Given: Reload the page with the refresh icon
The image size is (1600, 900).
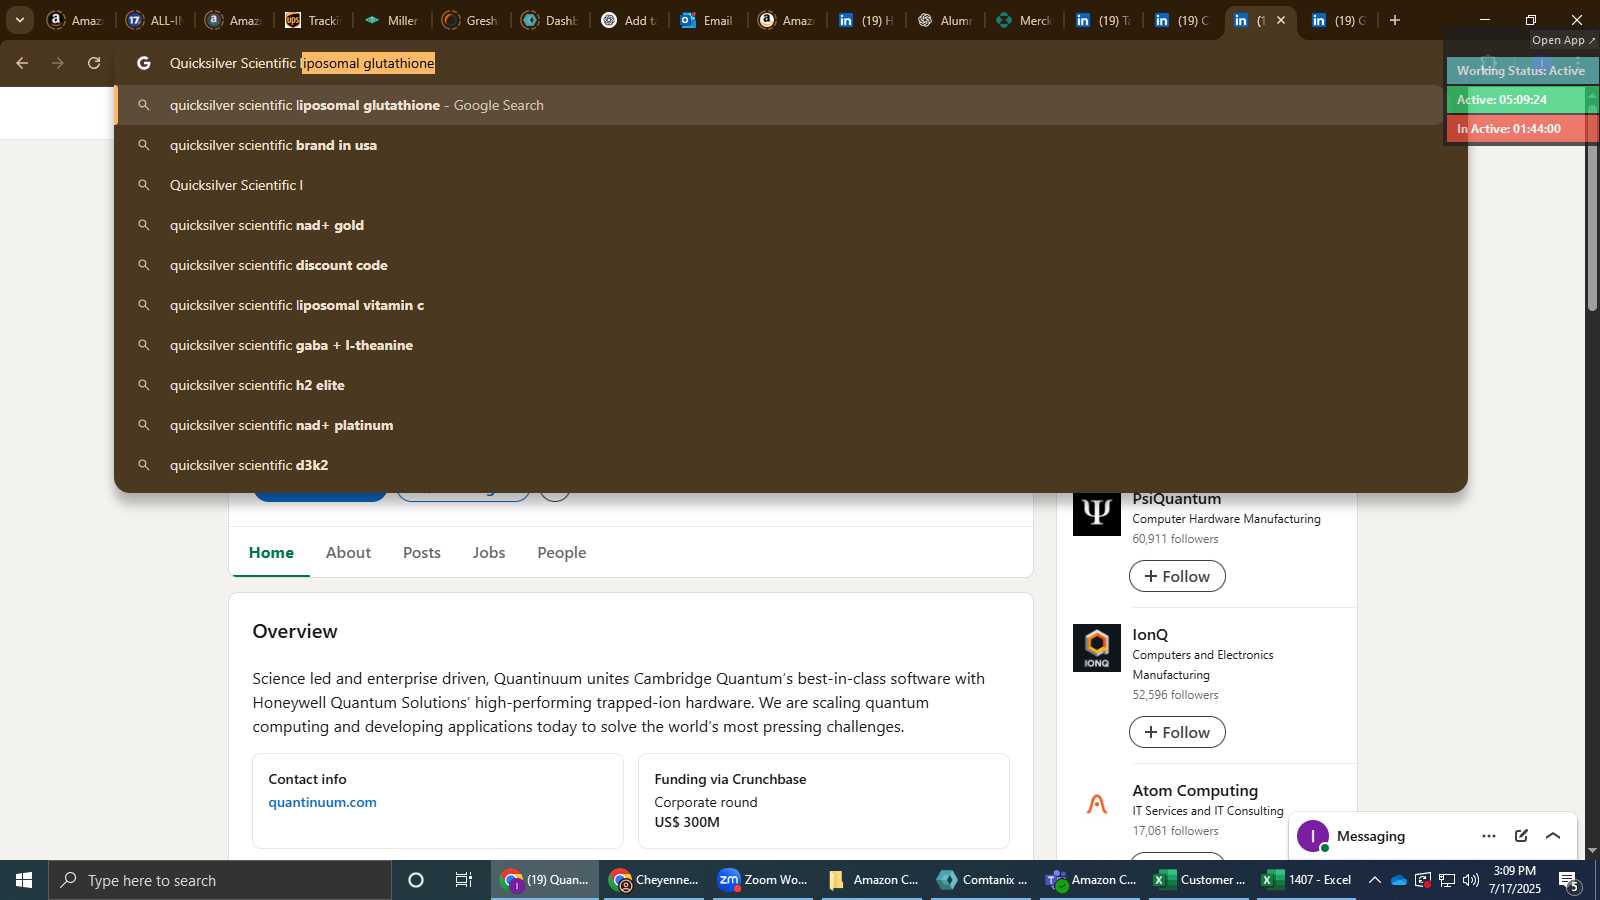Looking at the screenshot, I should point(94,63).
